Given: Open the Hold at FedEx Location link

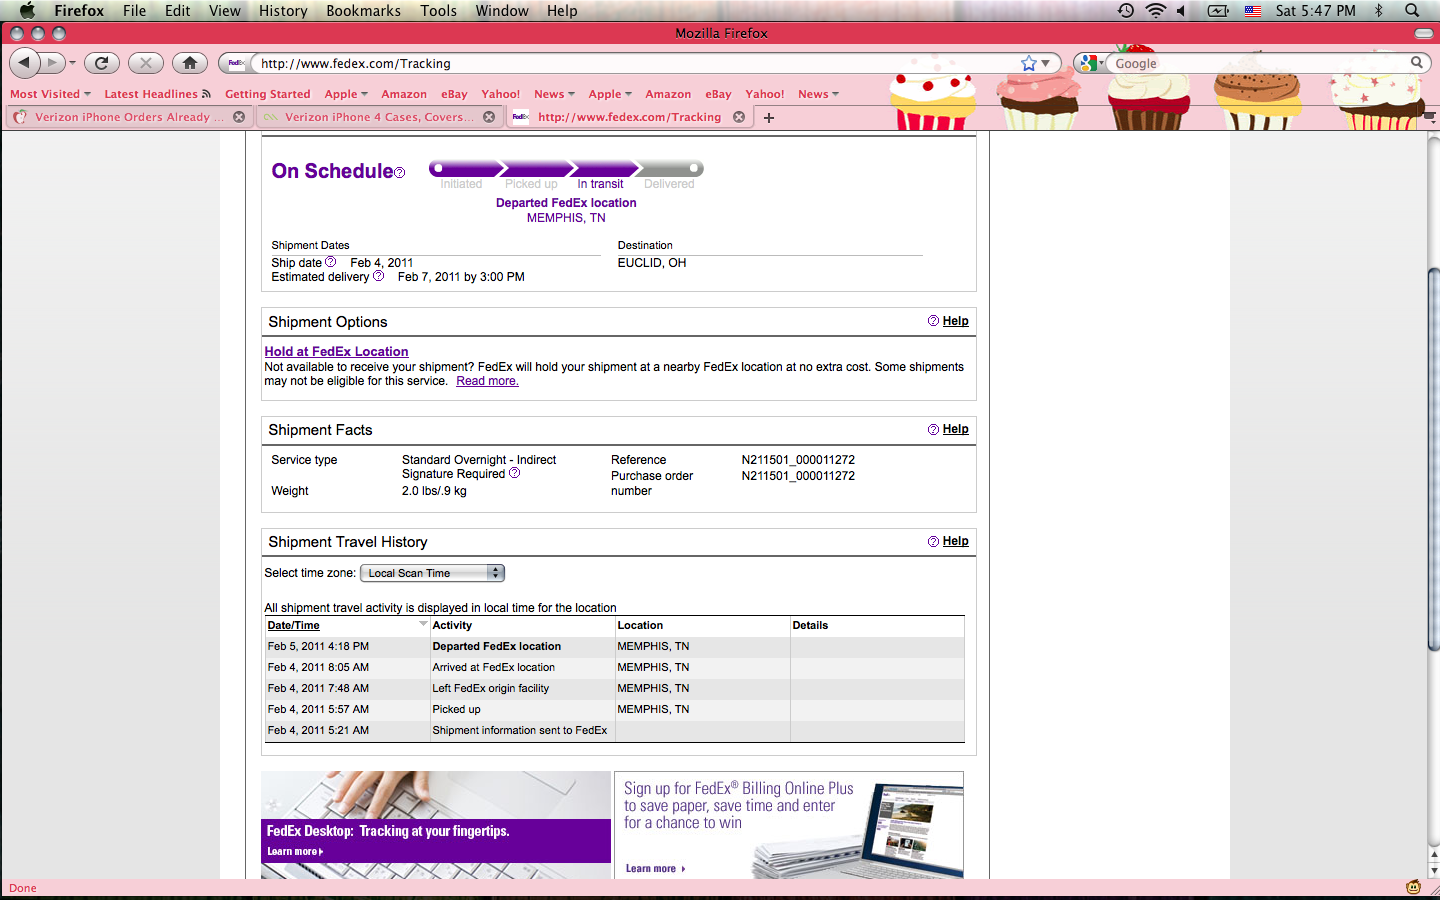Looking at the screenshot, I should click(336, 351).
